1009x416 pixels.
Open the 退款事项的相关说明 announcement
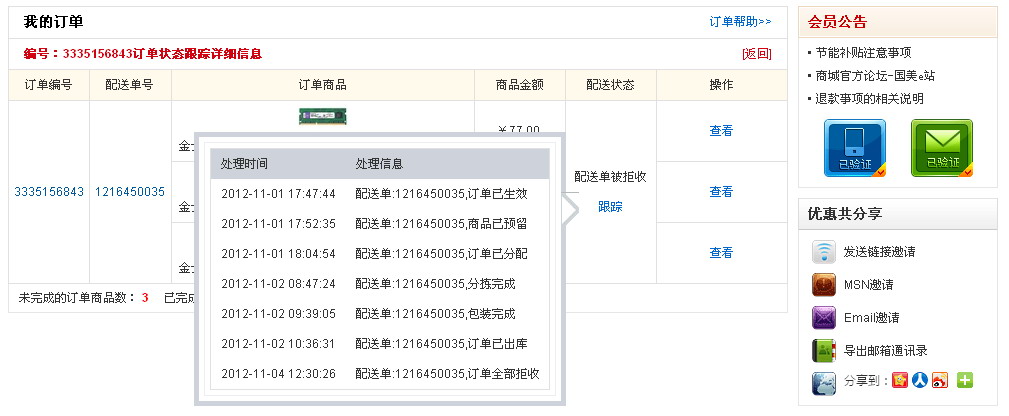pos(869,98)
